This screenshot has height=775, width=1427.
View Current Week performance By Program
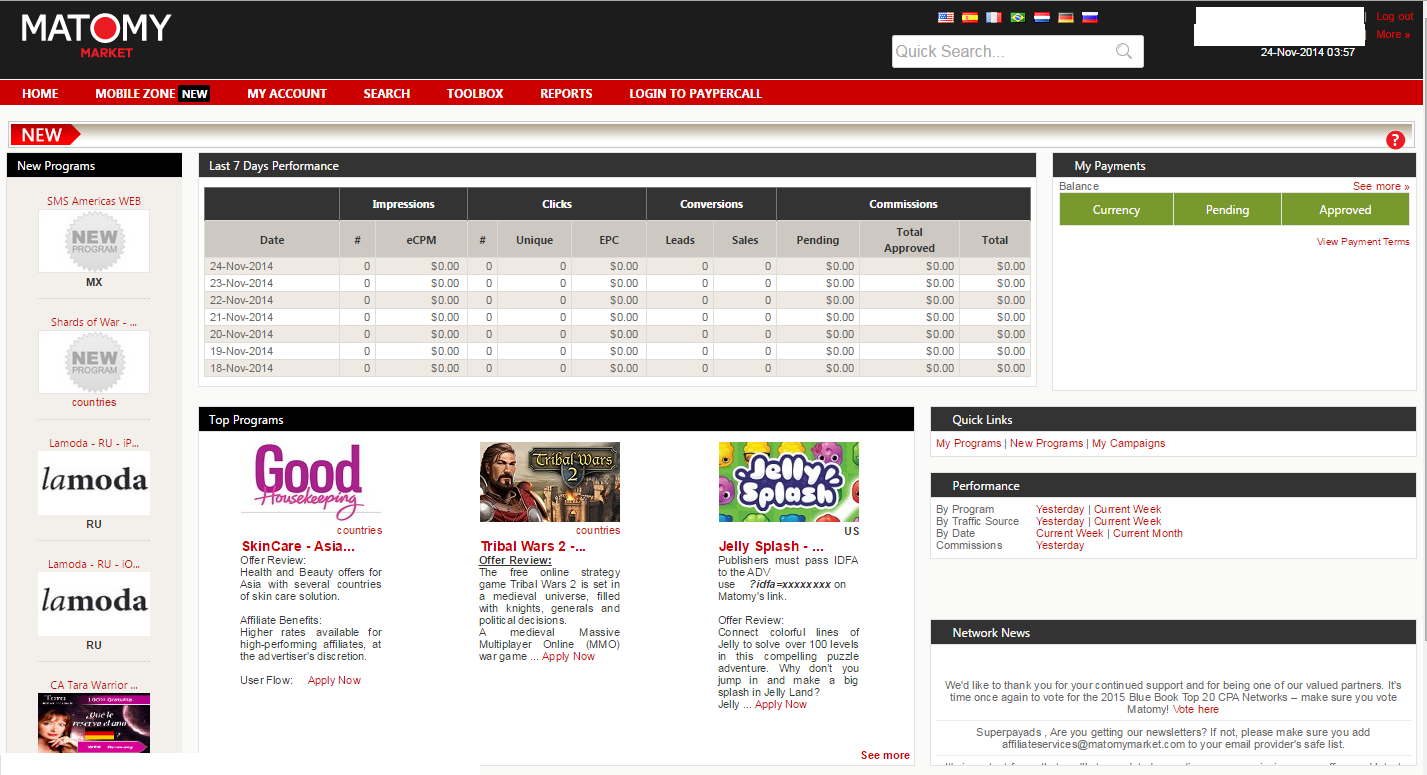coord(1128,509)
